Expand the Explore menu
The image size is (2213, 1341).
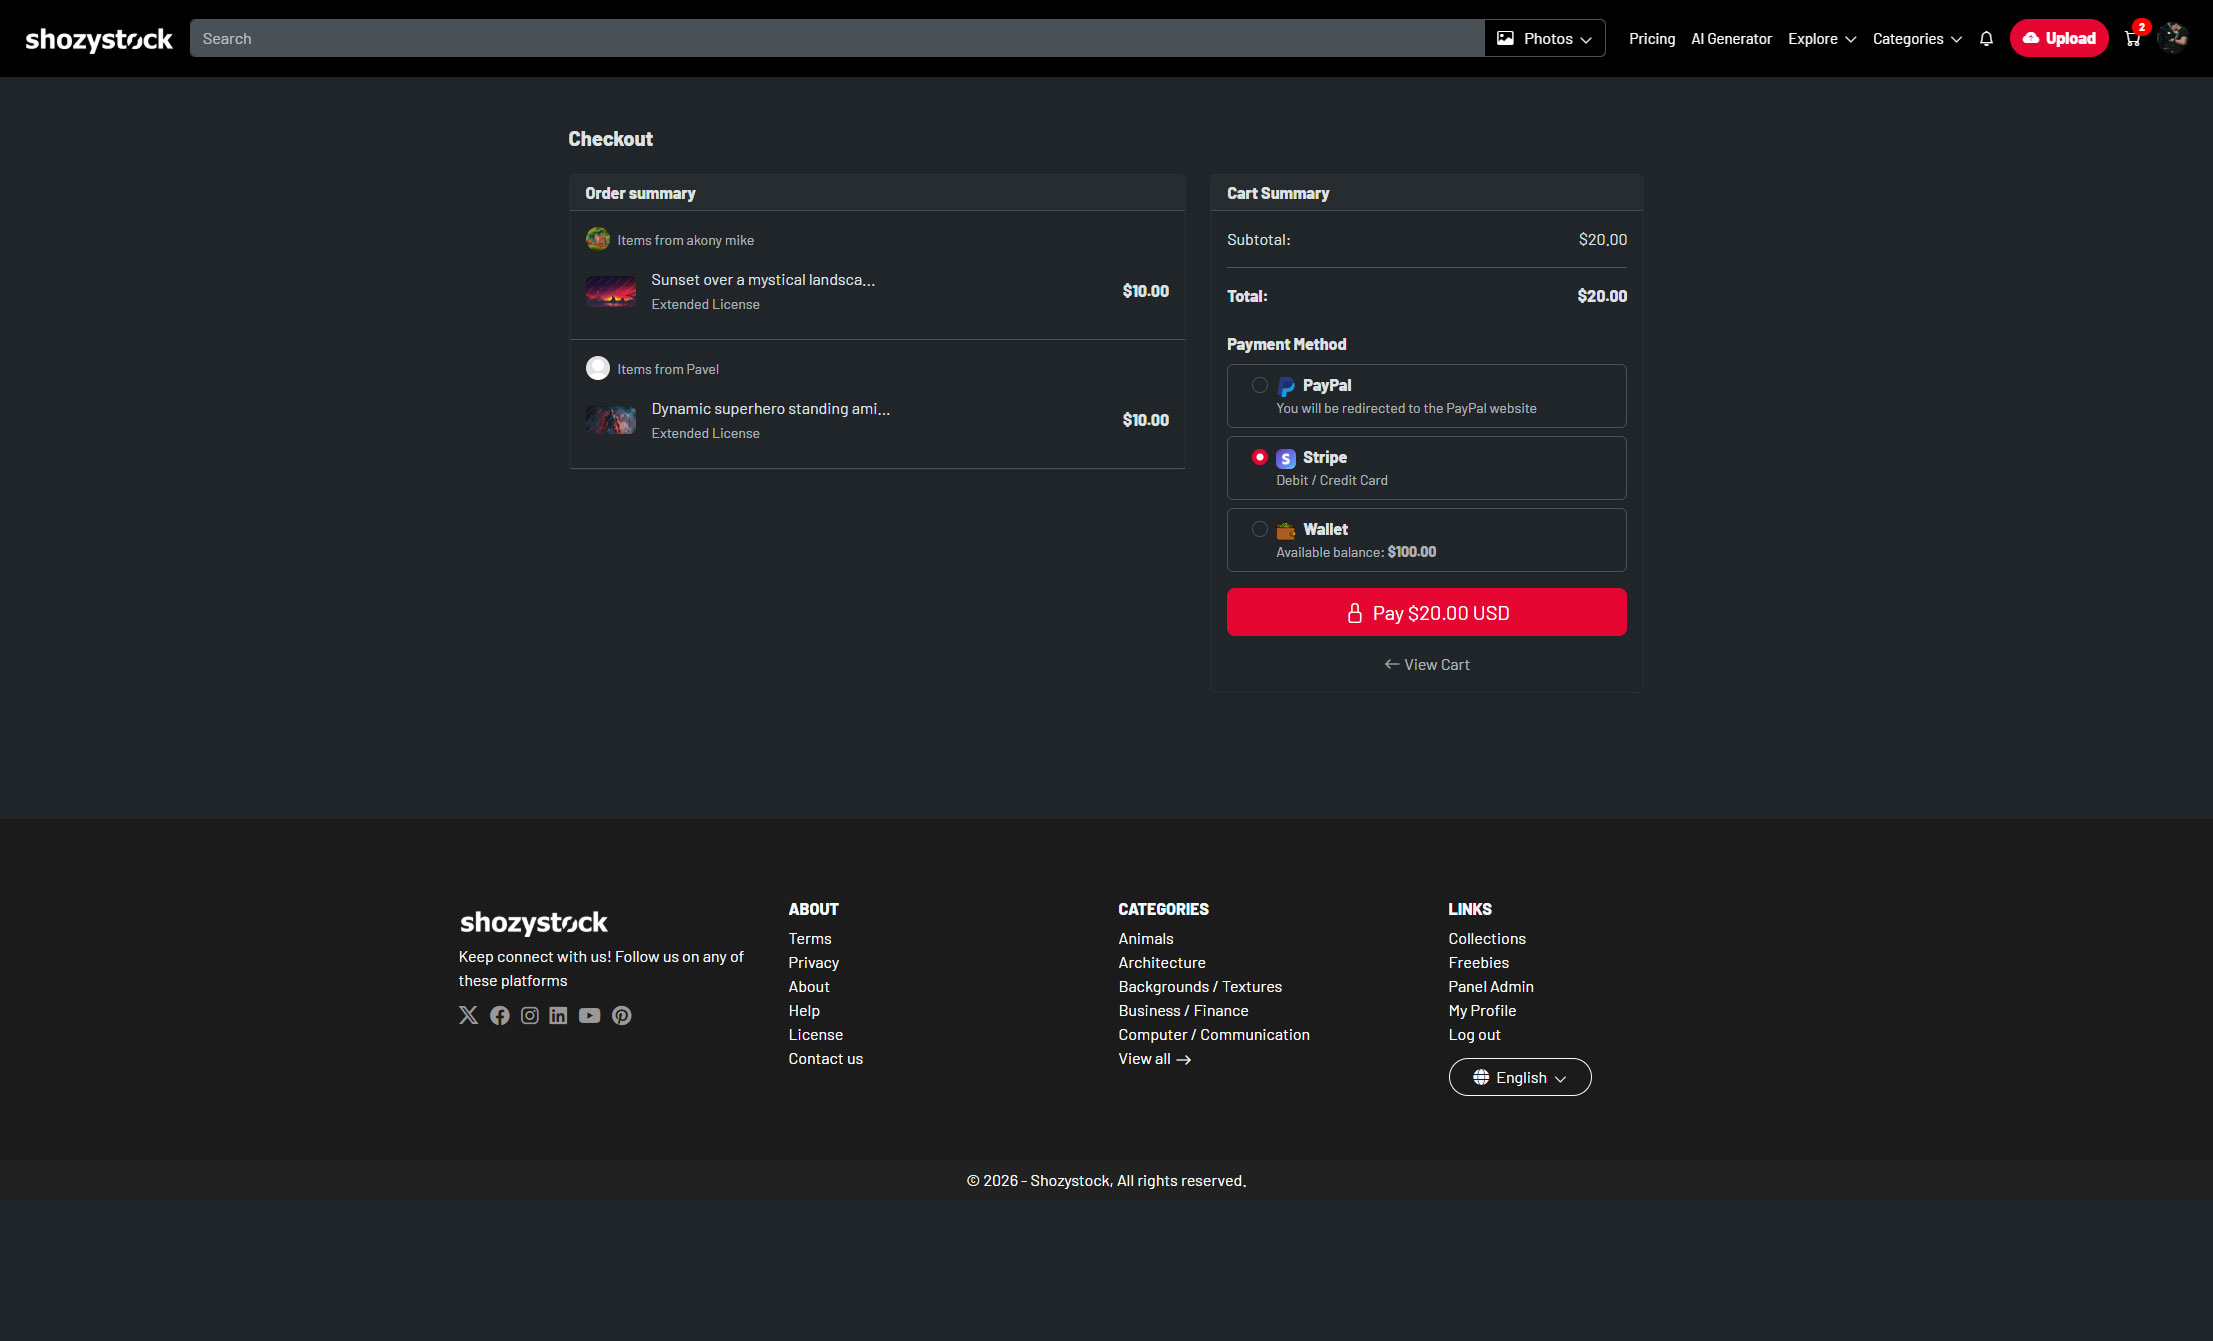[1821, 39]
